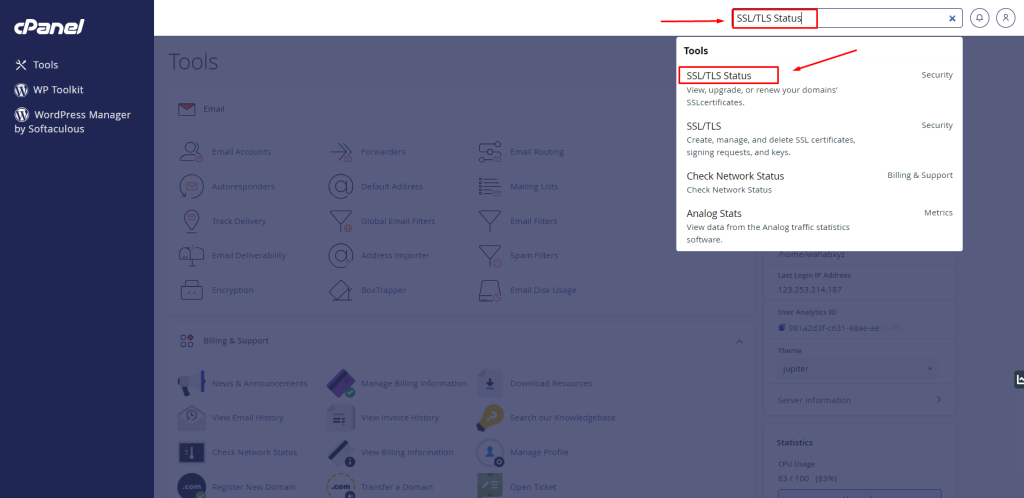Viewport: 1024px width, 498px height.
Task: Click the Email Accounts icon
Action: (191, 152)
